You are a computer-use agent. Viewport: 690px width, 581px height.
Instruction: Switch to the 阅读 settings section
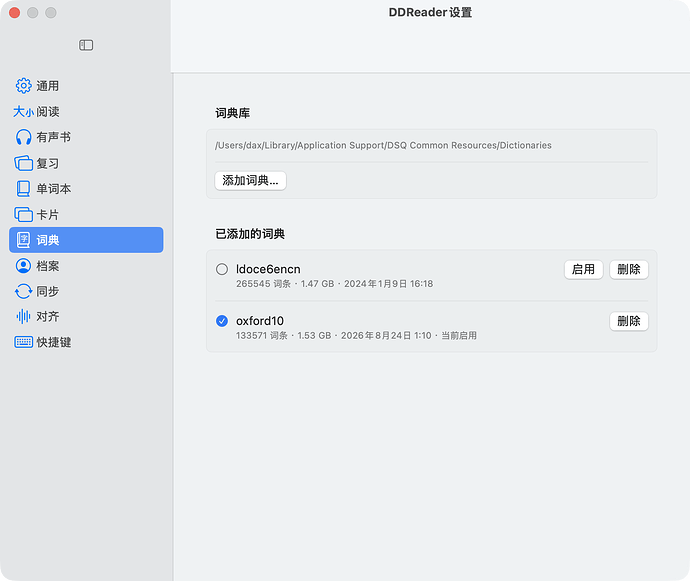[x=86, y=112]
